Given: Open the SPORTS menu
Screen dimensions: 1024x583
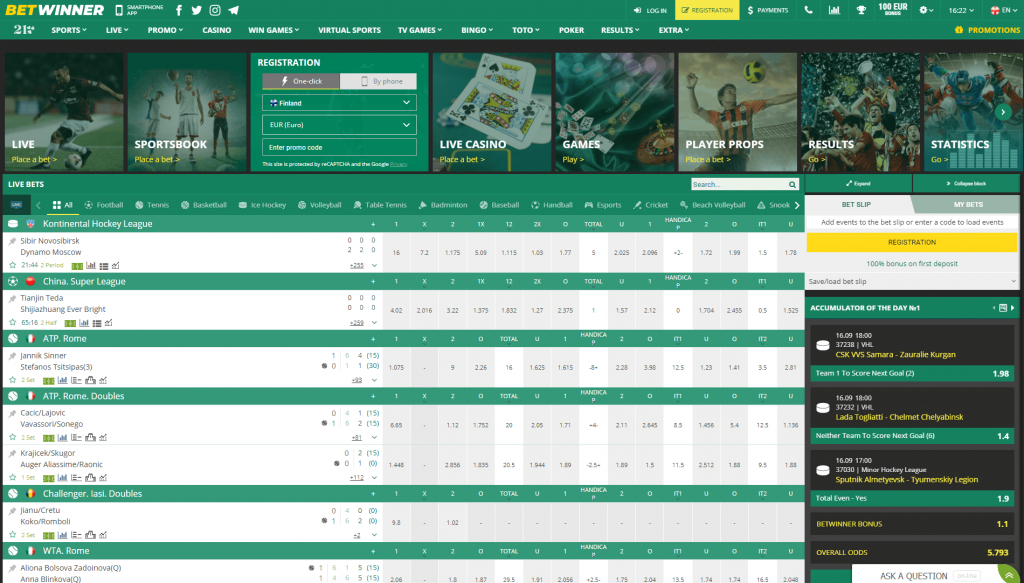Looking at the screenshot, I should [69, 30].
